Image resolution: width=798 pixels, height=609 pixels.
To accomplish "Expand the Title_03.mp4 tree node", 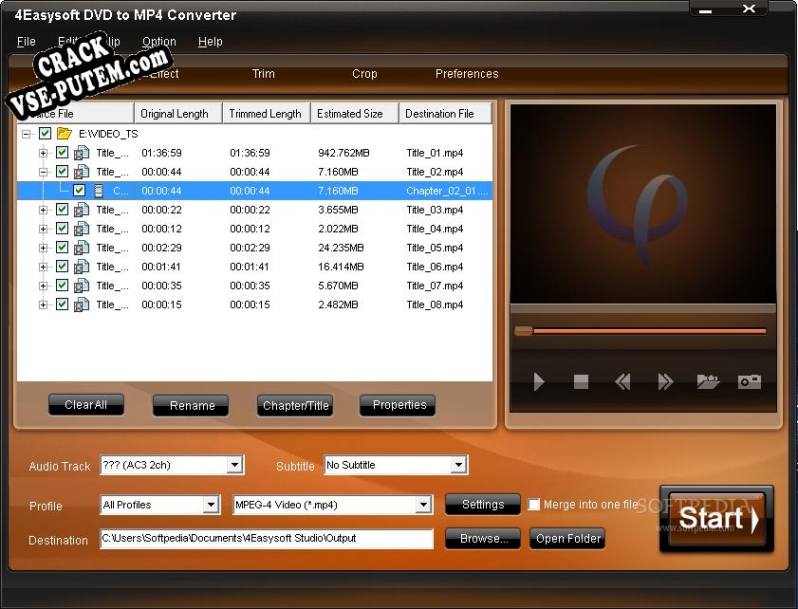I will 43,210.
